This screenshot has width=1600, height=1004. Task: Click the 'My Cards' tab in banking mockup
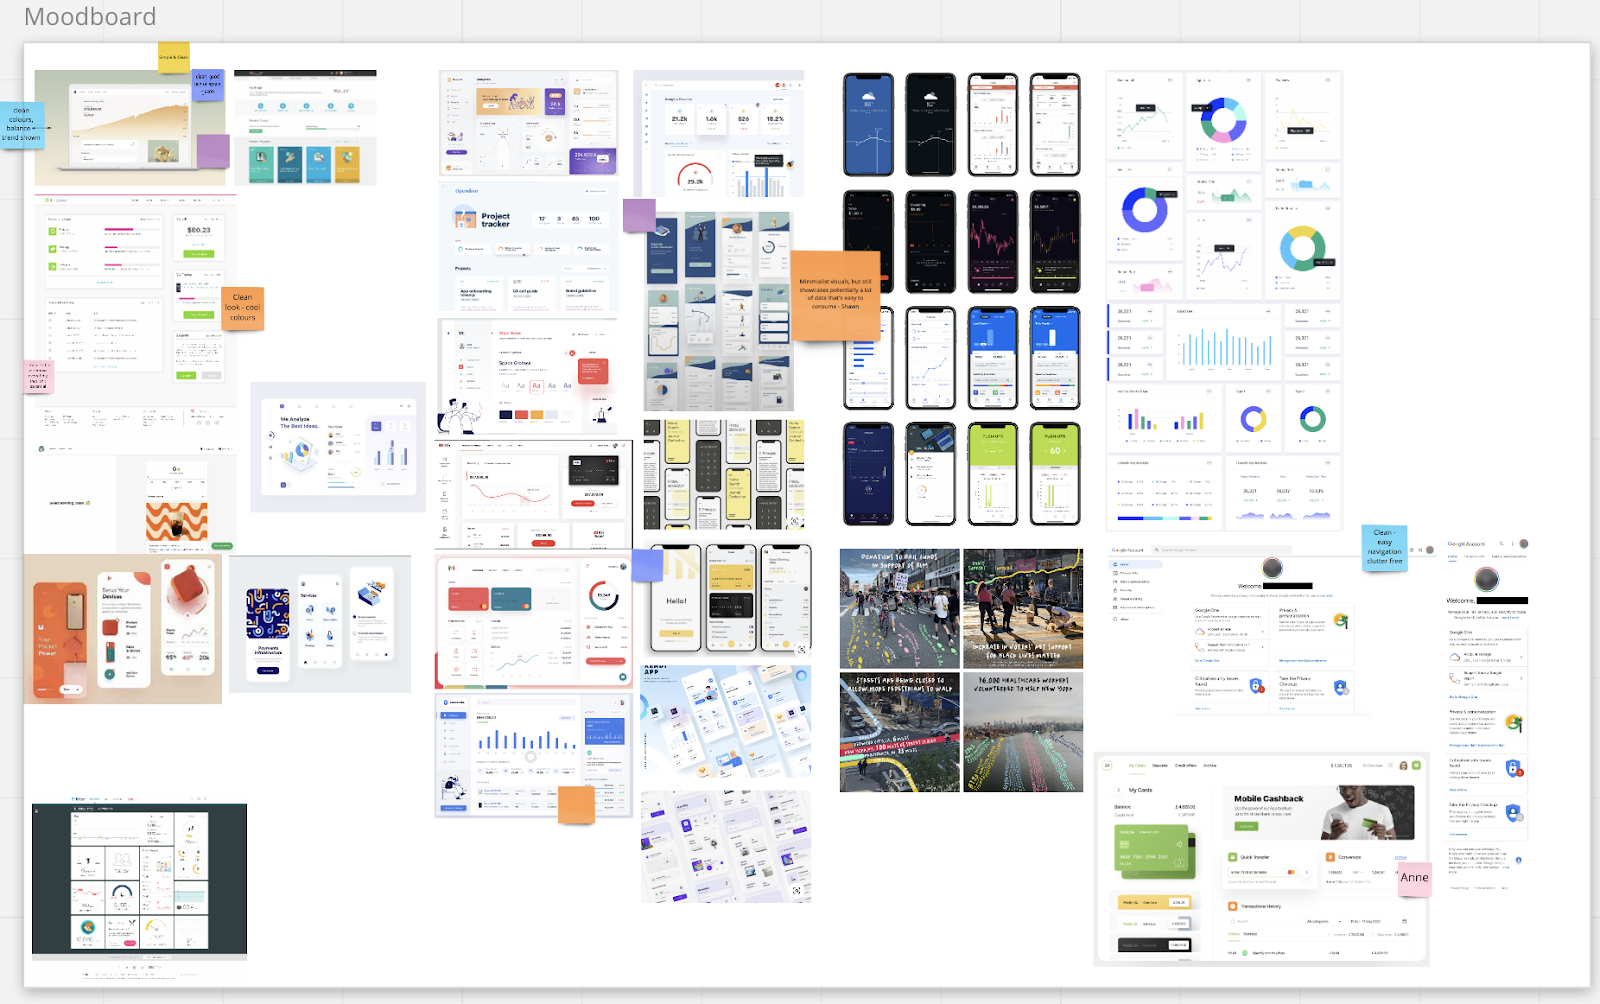tap(1137, 765)
